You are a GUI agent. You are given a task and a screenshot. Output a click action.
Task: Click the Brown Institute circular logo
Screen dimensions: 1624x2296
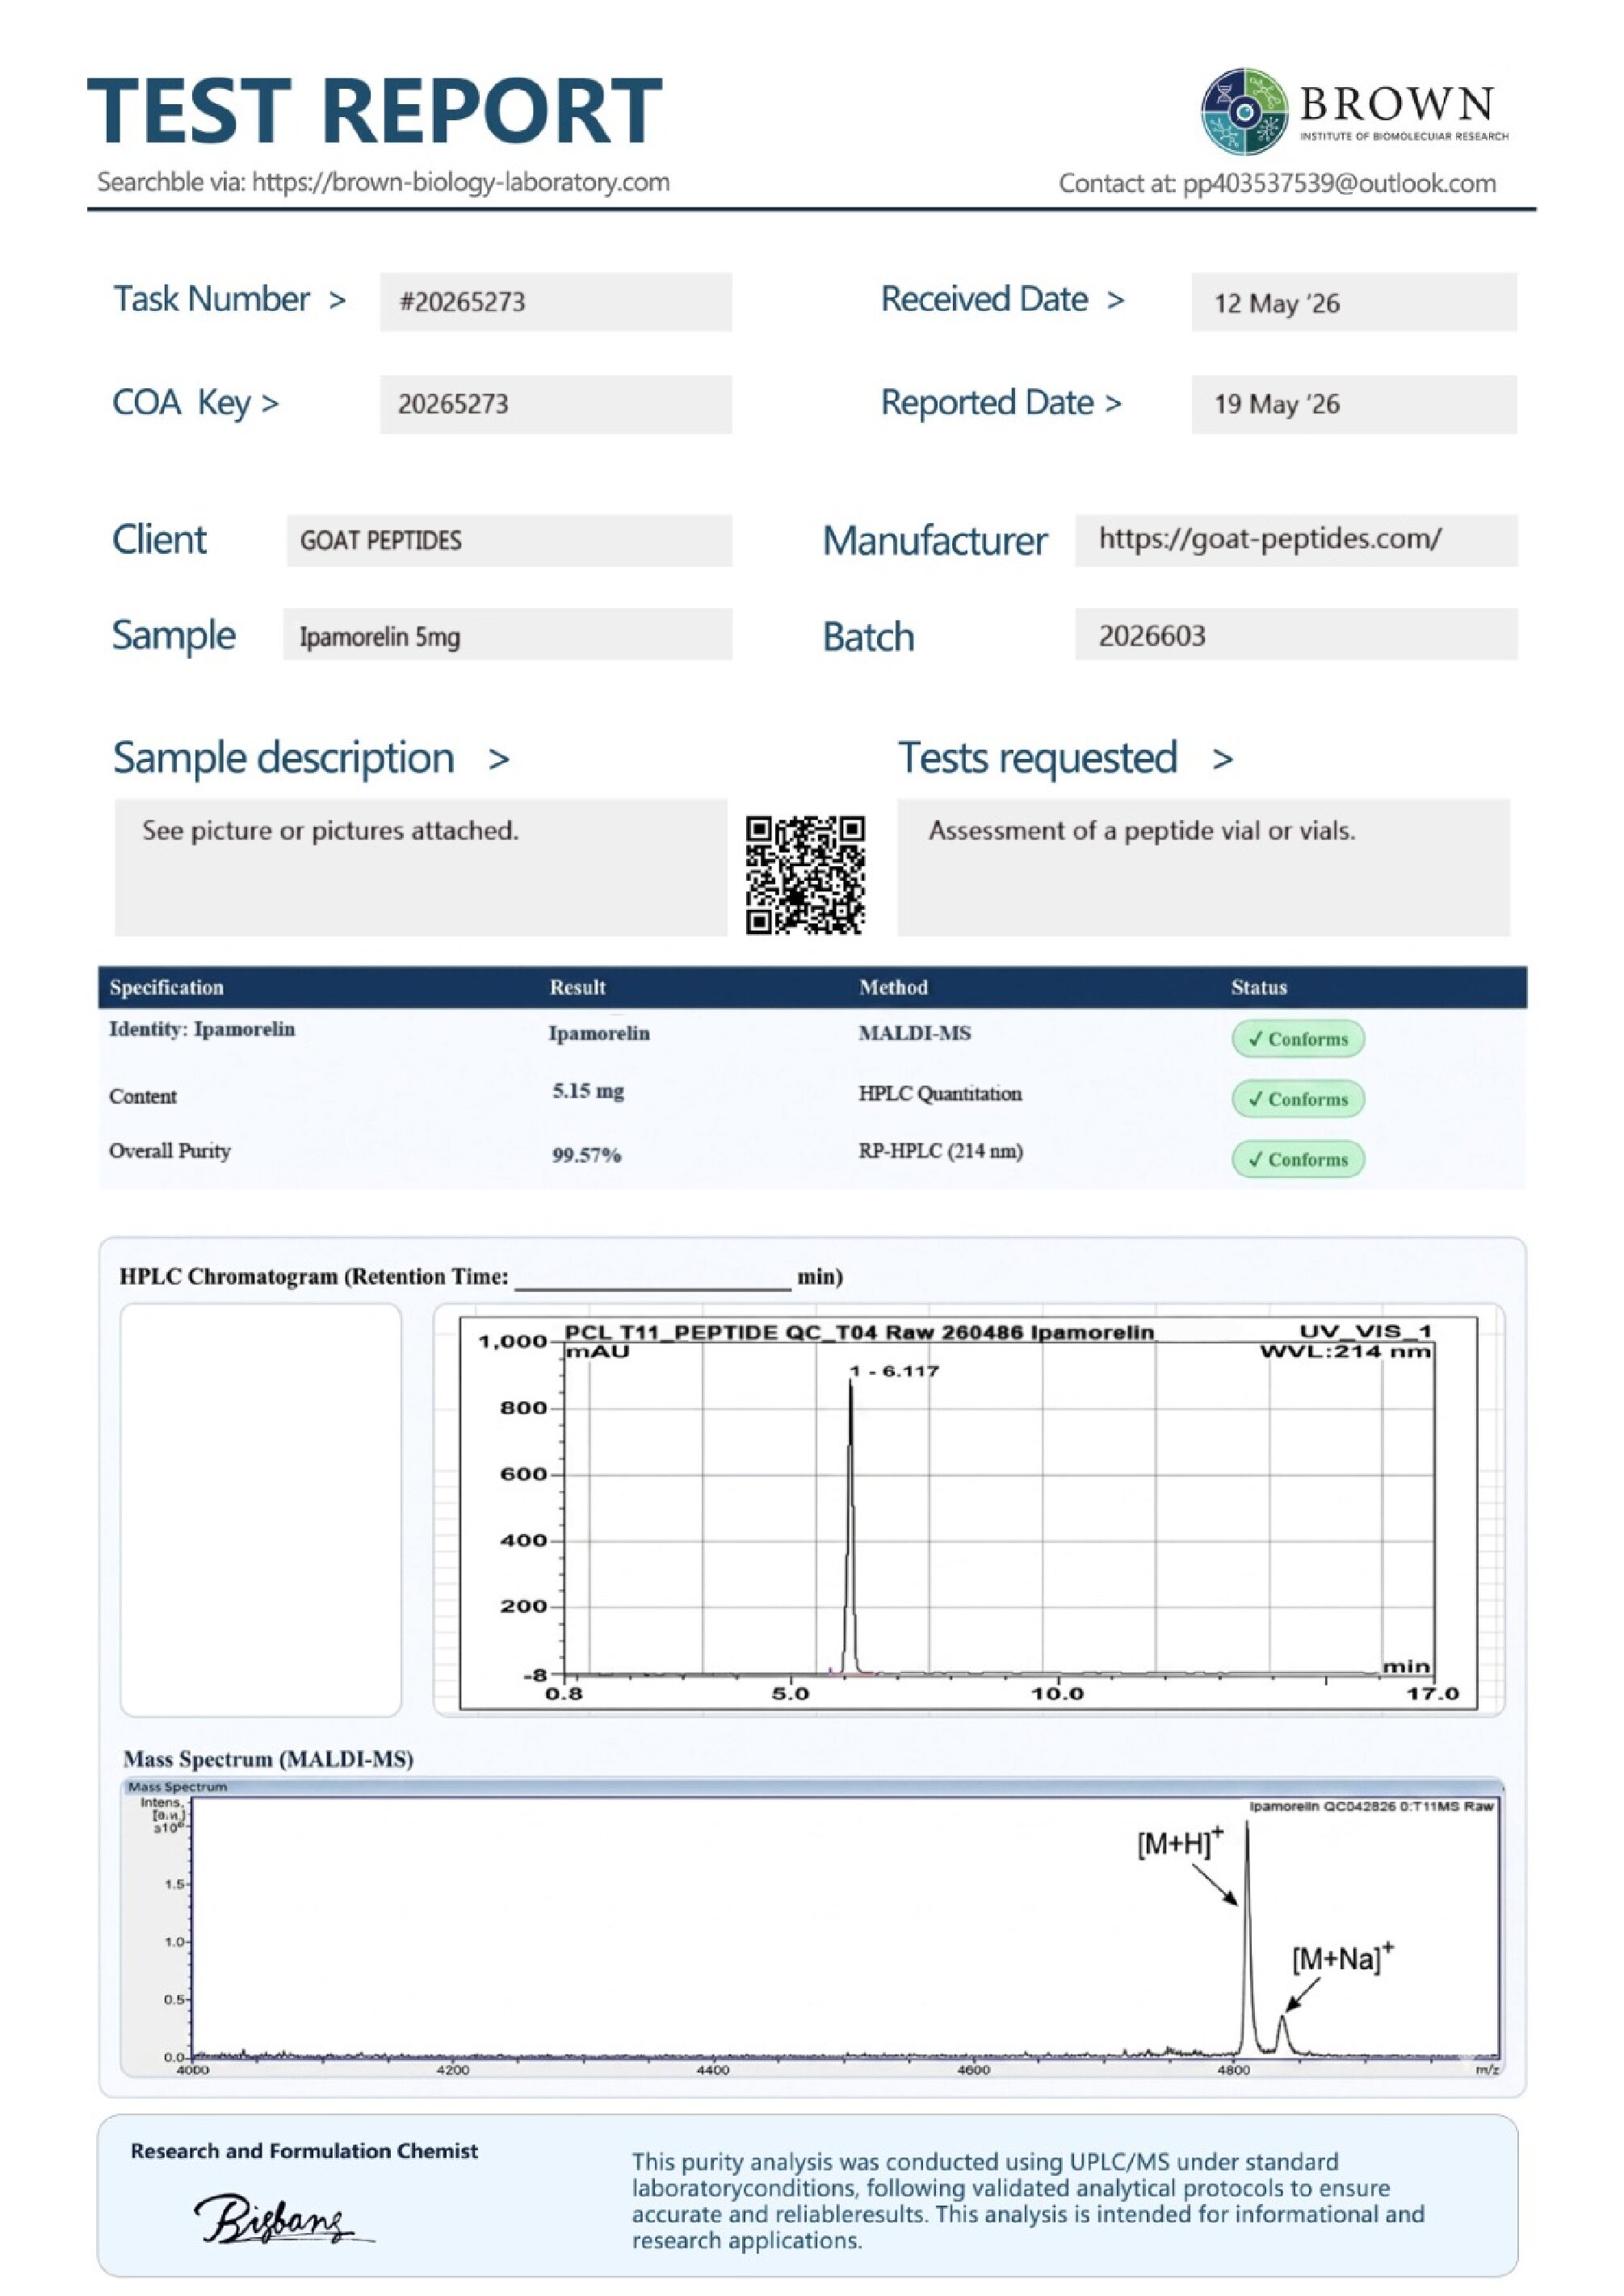coord(1244,111)
